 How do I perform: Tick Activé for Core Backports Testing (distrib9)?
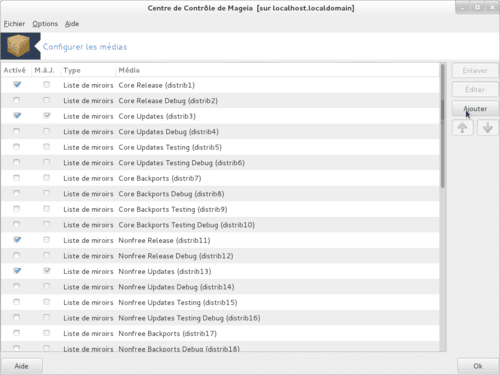[x=16, y=209]
